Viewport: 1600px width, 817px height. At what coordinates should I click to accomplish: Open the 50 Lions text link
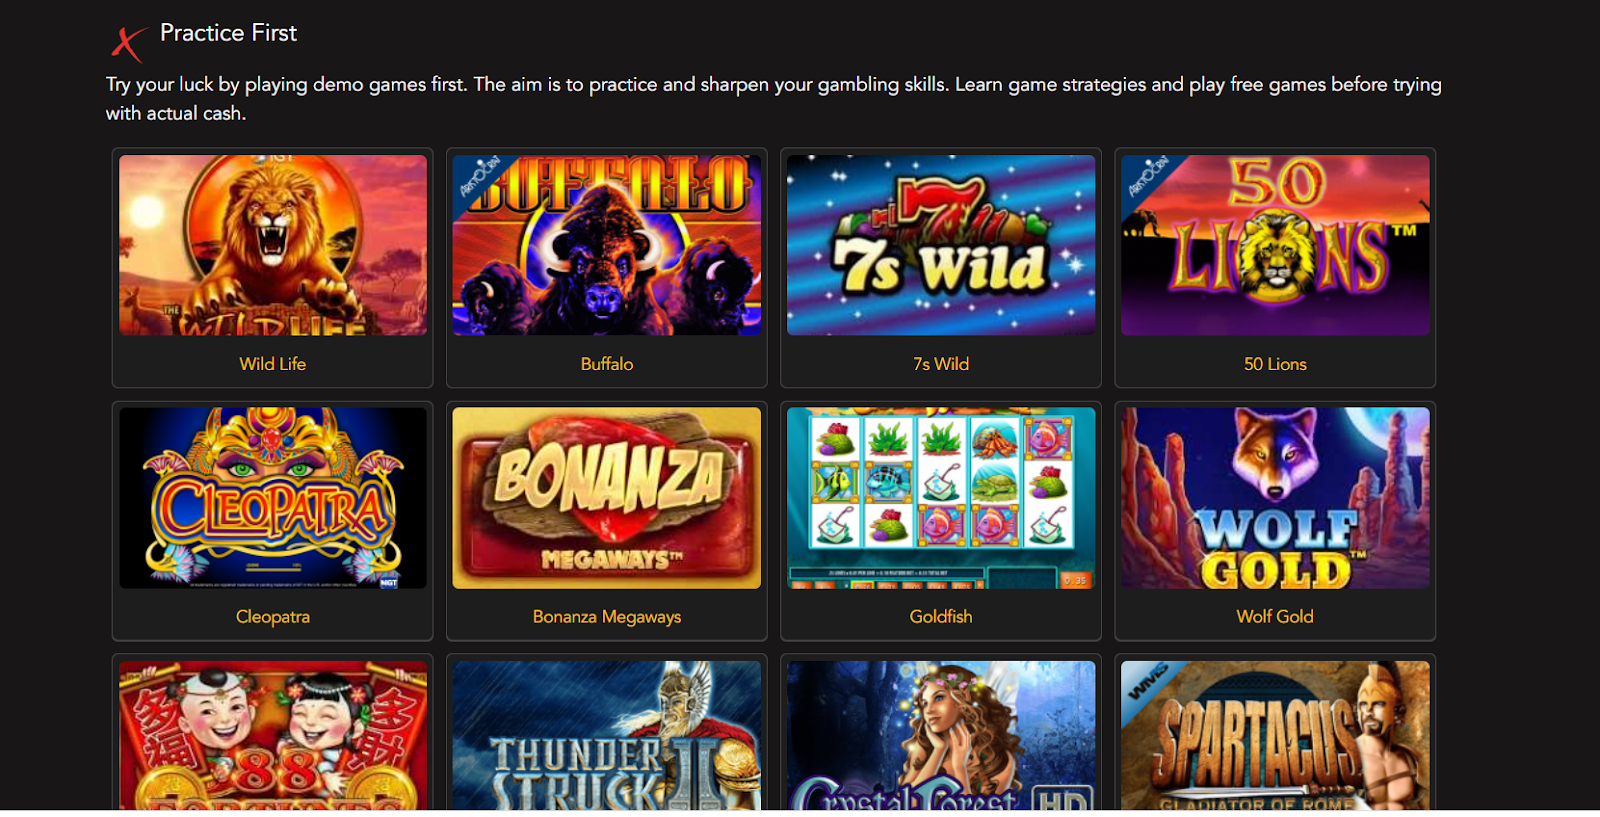coord(1275,364)
